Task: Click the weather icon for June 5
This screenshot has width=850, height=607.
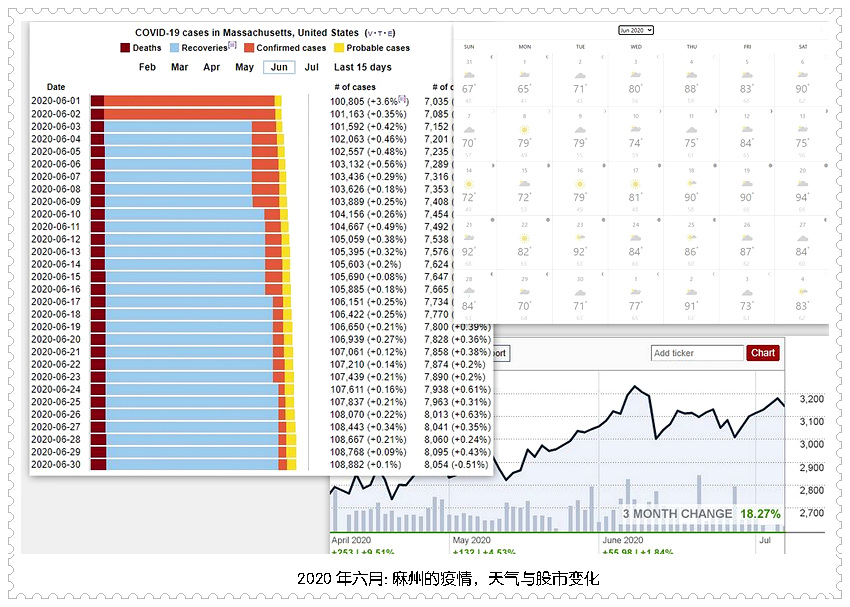Action: tap(747, 75)
